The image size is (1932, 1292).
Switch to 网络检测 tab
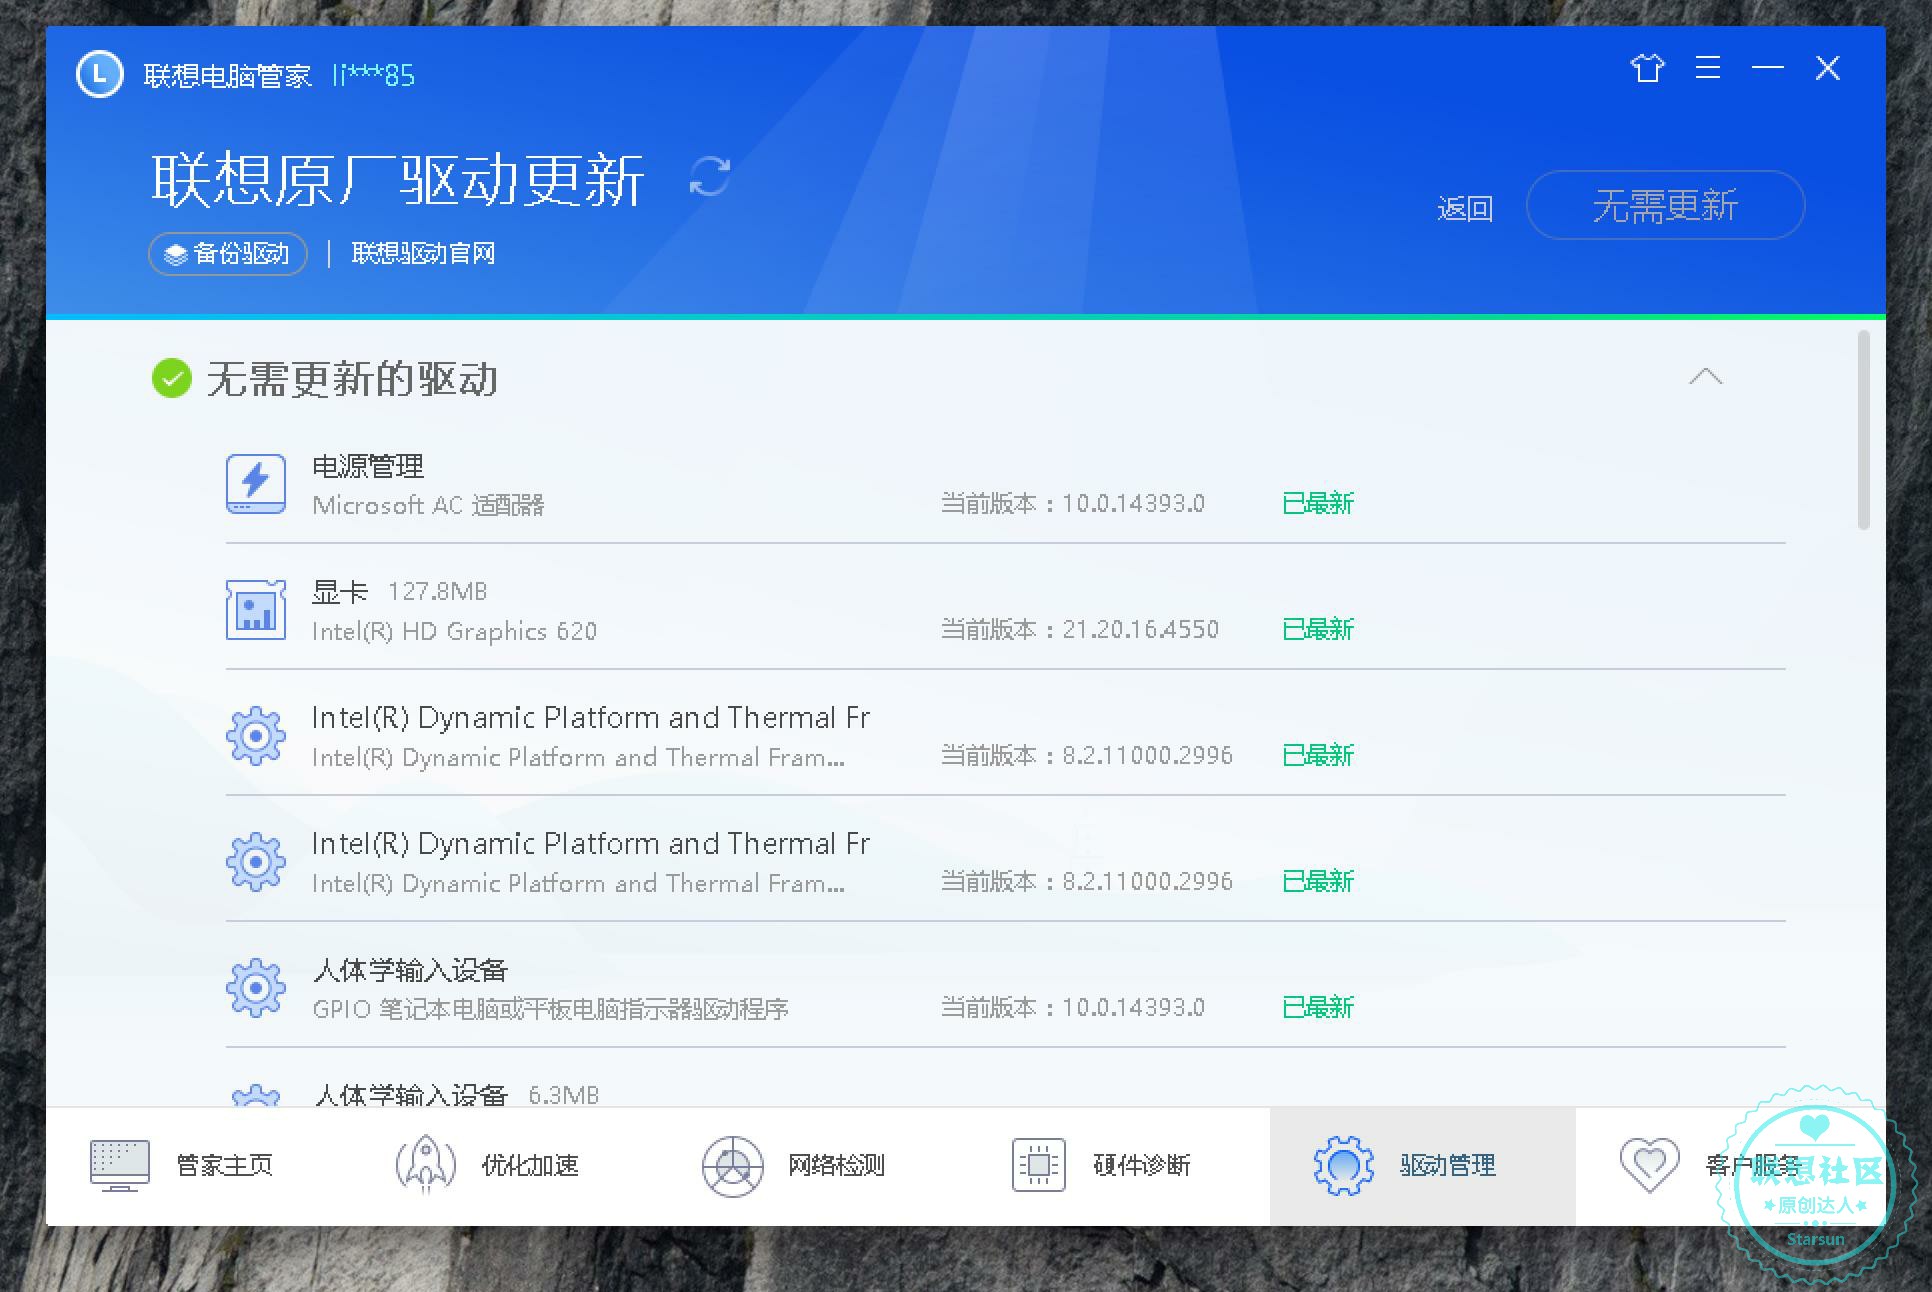[x=811, y=1166]
